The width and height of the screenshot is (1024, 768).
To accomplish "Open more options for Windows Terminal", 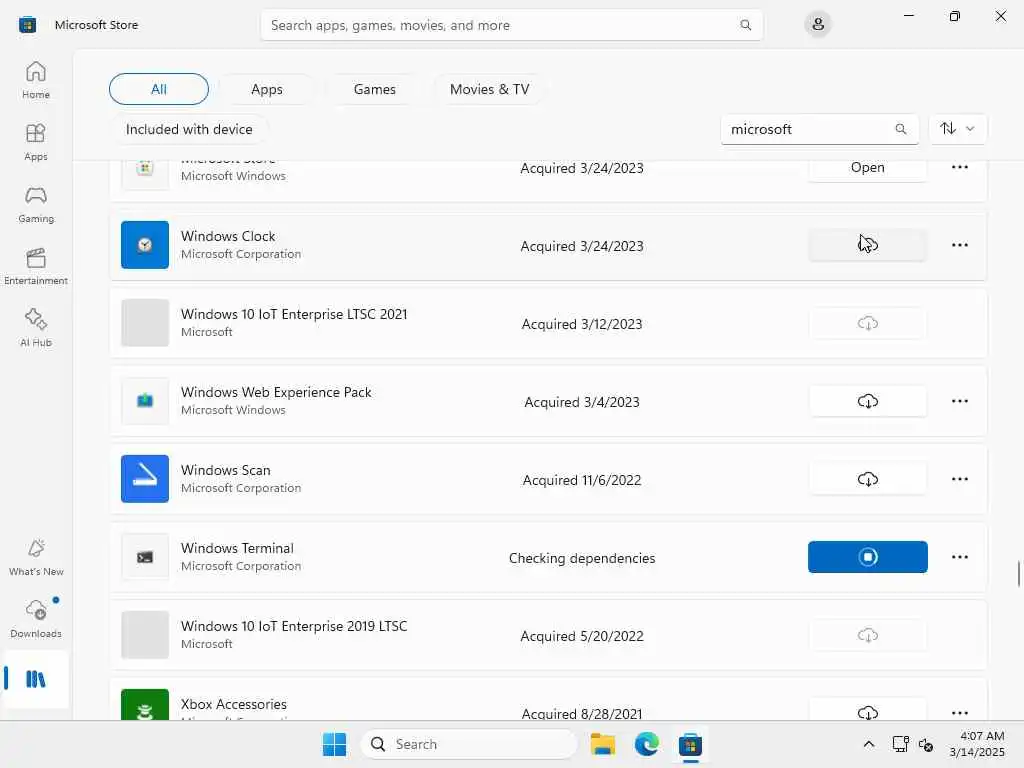I will (959, 557).
